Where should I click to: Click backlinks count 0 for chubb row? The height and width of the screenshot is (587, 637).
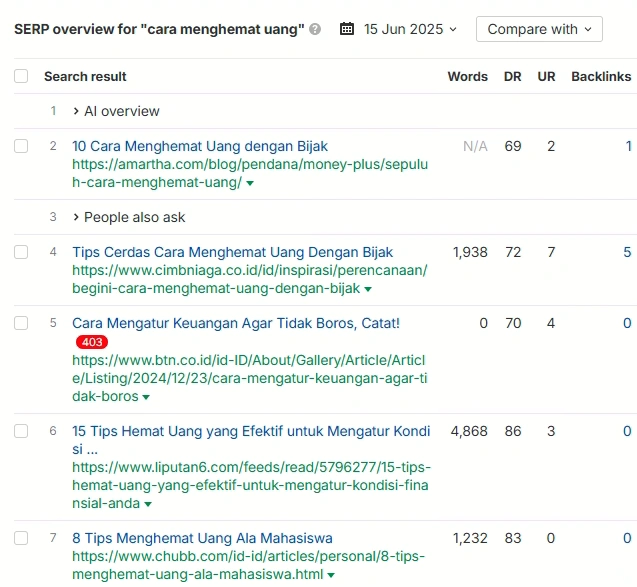pos(627,538)
